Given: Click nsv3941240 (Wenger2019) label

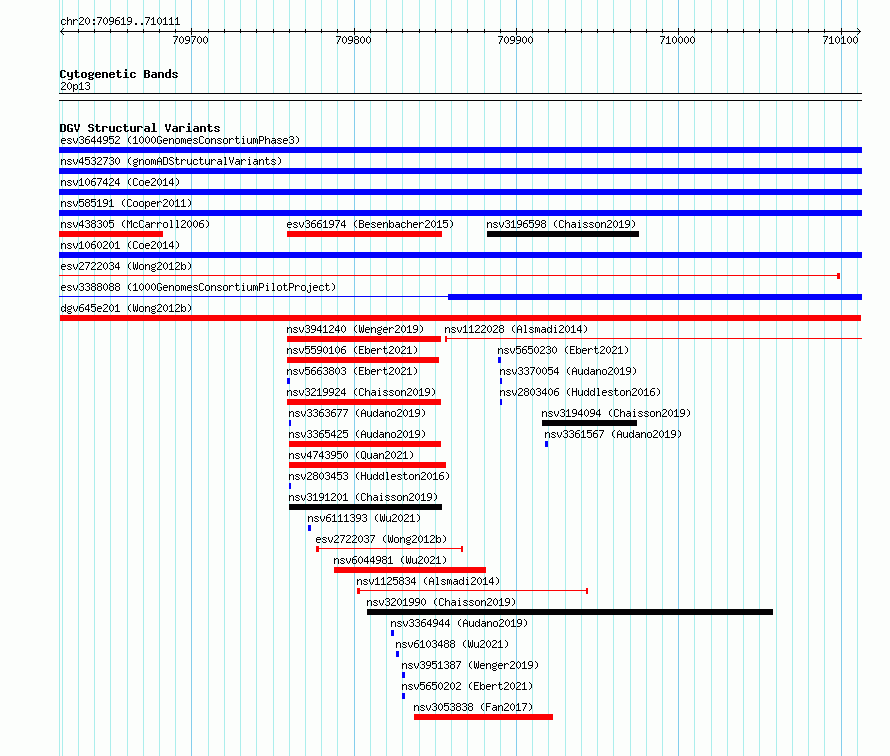Looking at the screenshot, I should pyautogui.click(x=355, y=329).
